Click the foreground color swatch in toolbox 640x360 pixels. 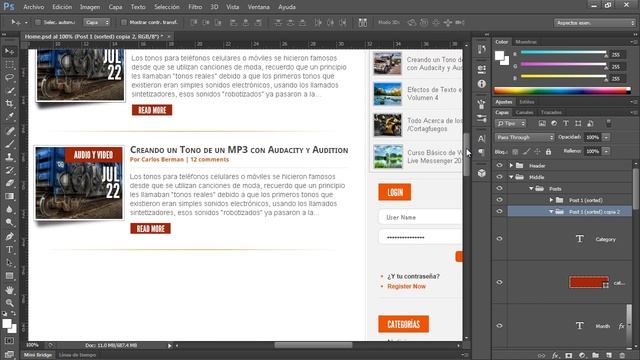(x=7, y=324)
